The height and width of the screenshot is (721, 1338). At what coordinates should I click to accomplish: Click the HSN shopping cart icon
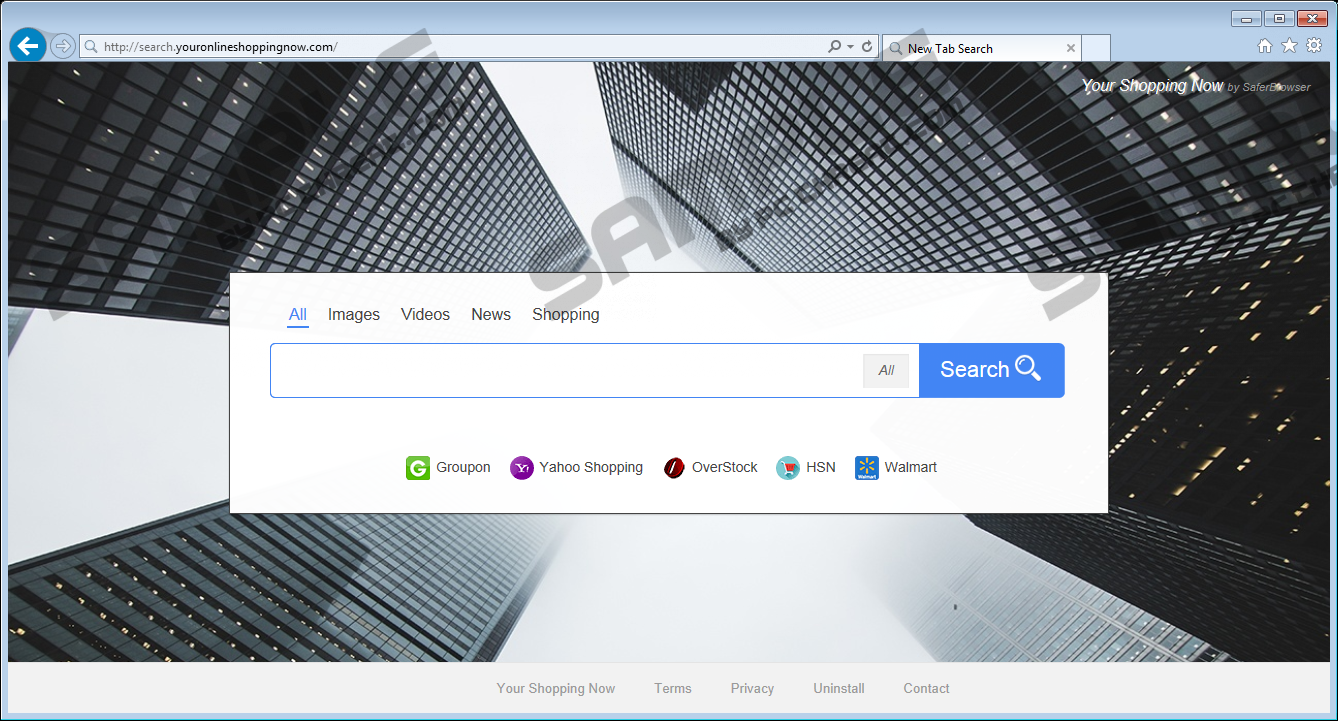788,468
